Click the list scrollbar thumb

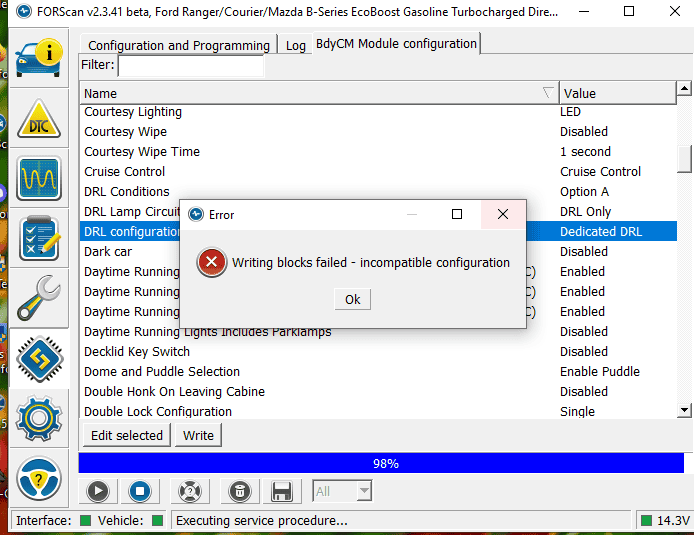click(x=684, y=159)
